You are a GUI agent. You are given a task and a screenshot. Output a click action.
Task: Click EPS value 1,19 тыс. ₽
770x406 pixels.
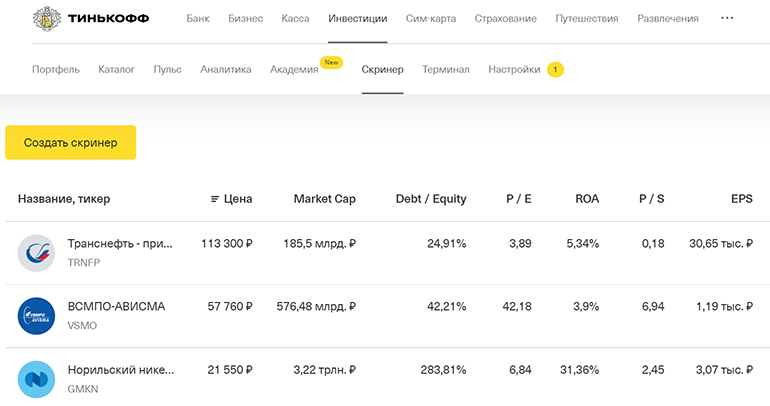pyautogui.click(x=724, y=306)
